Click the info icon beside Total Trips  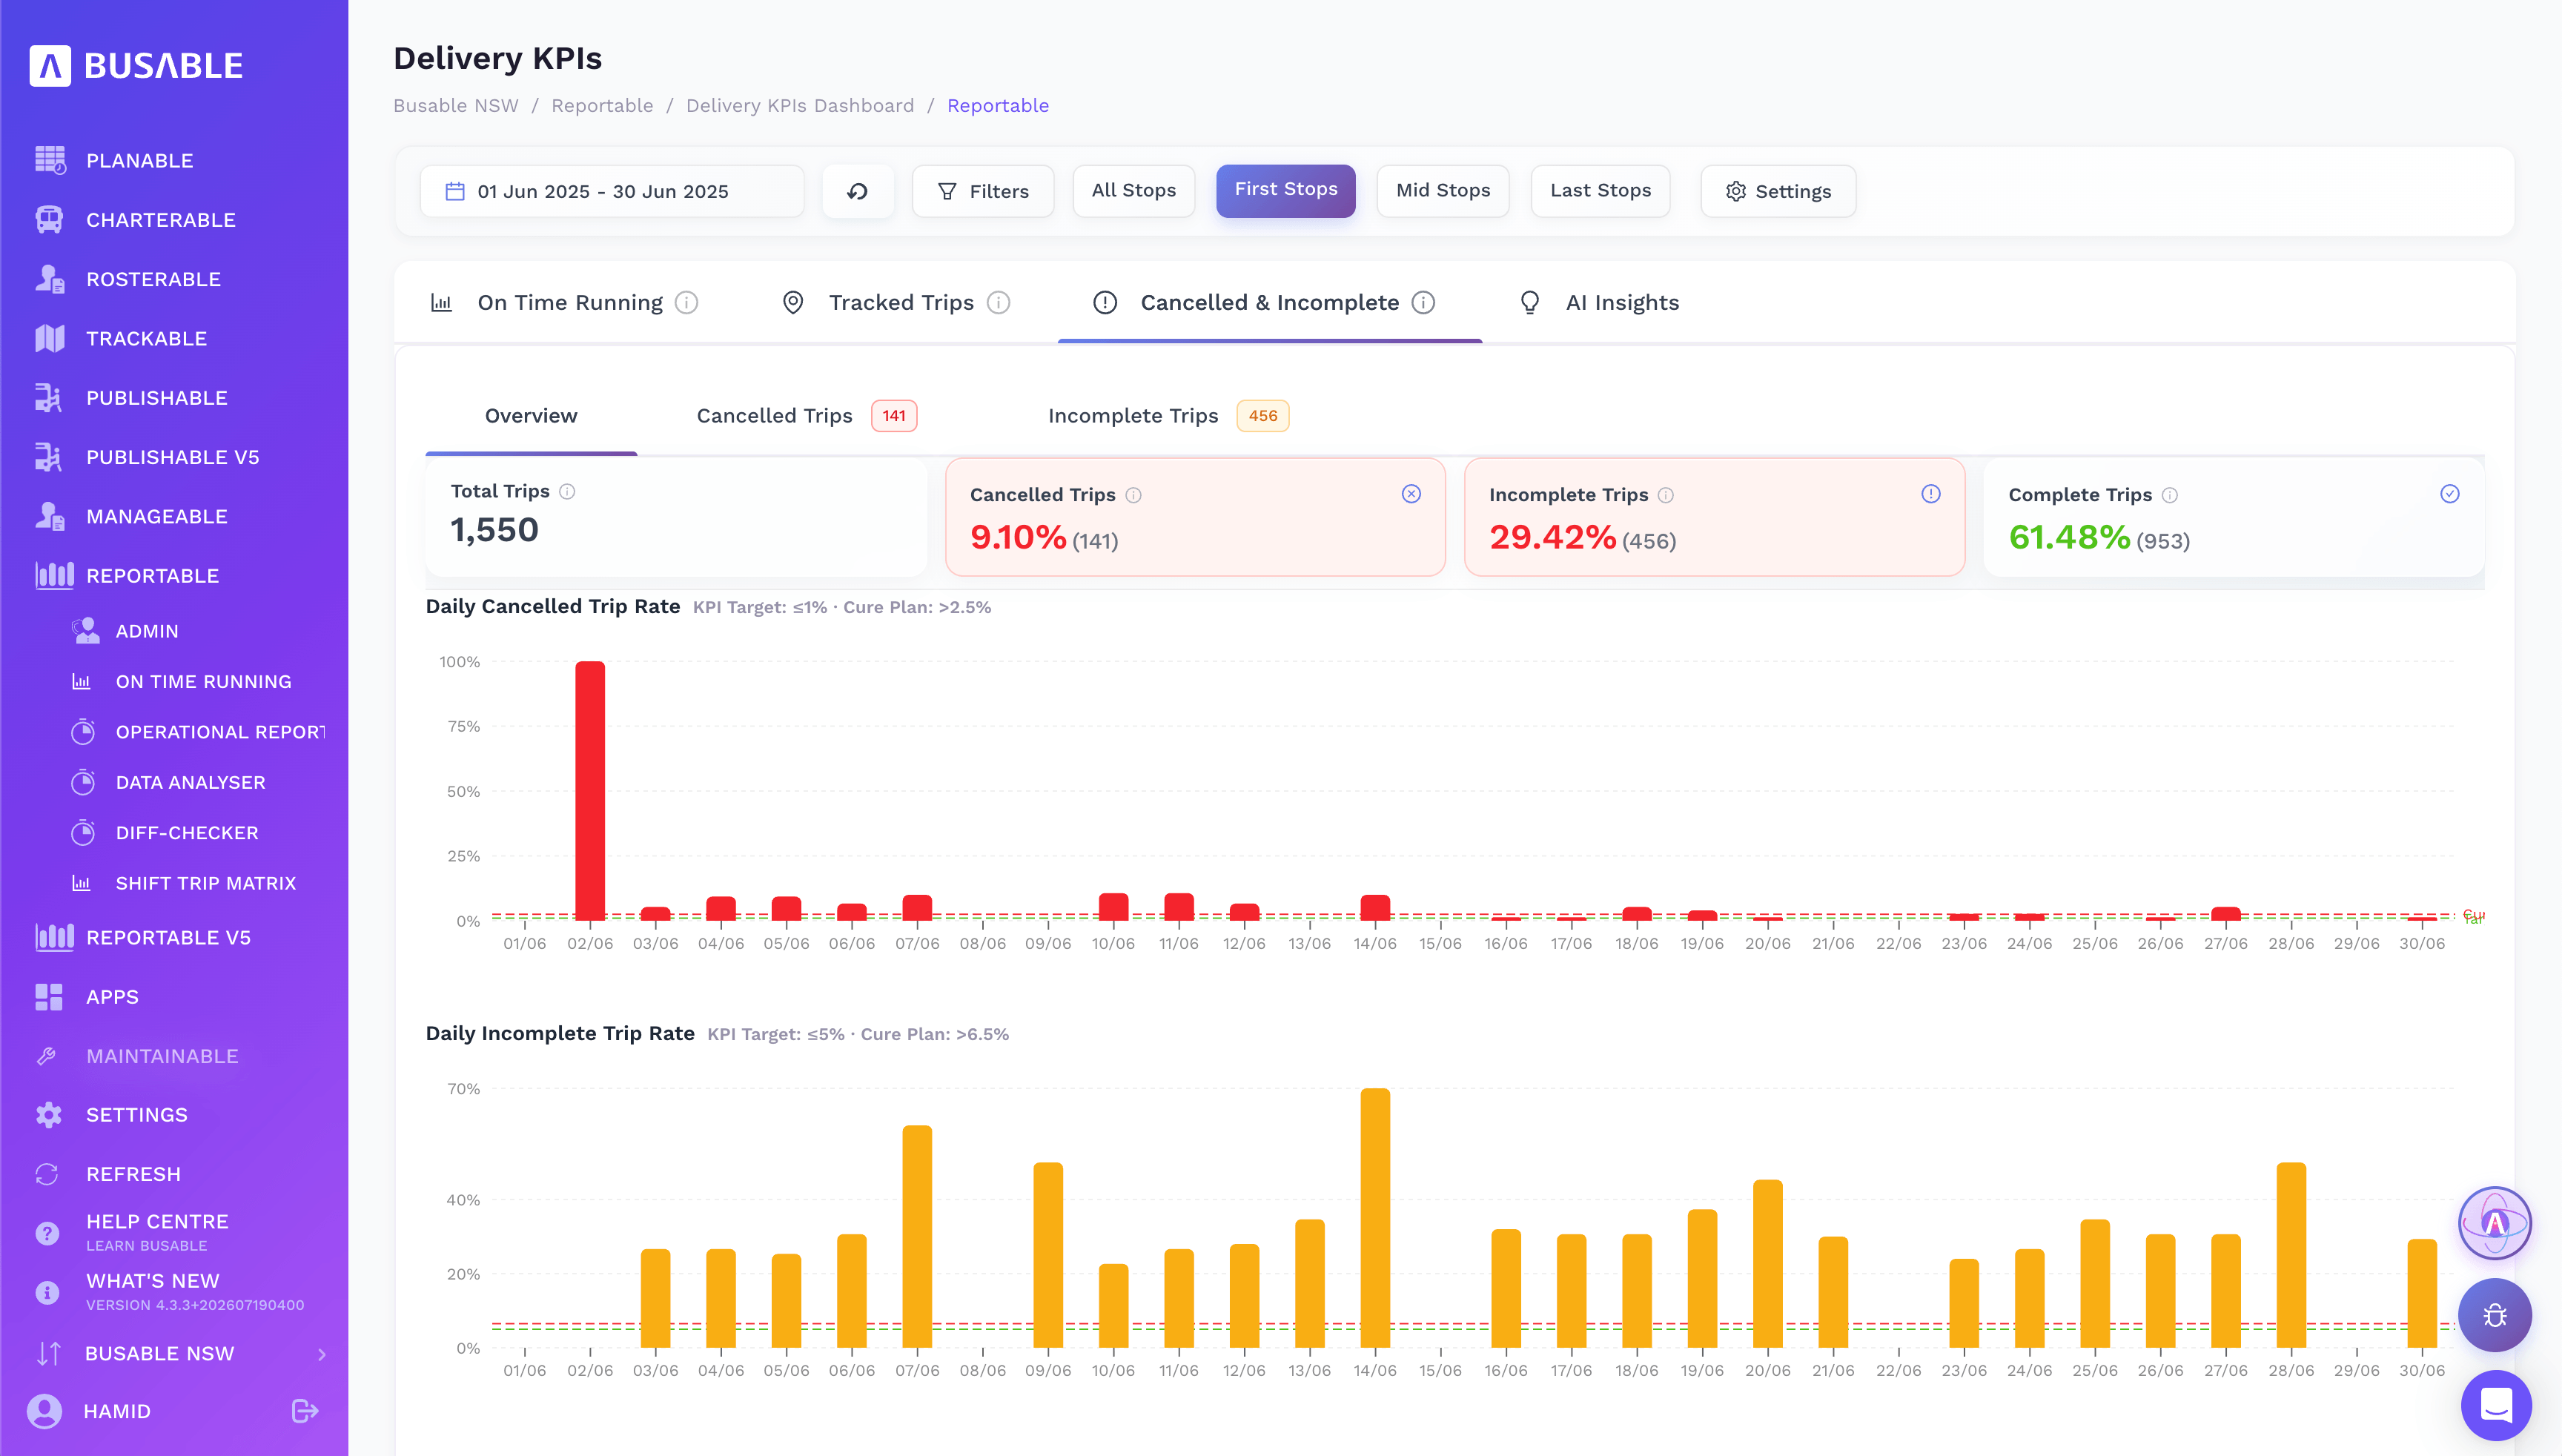coord(567,491)
